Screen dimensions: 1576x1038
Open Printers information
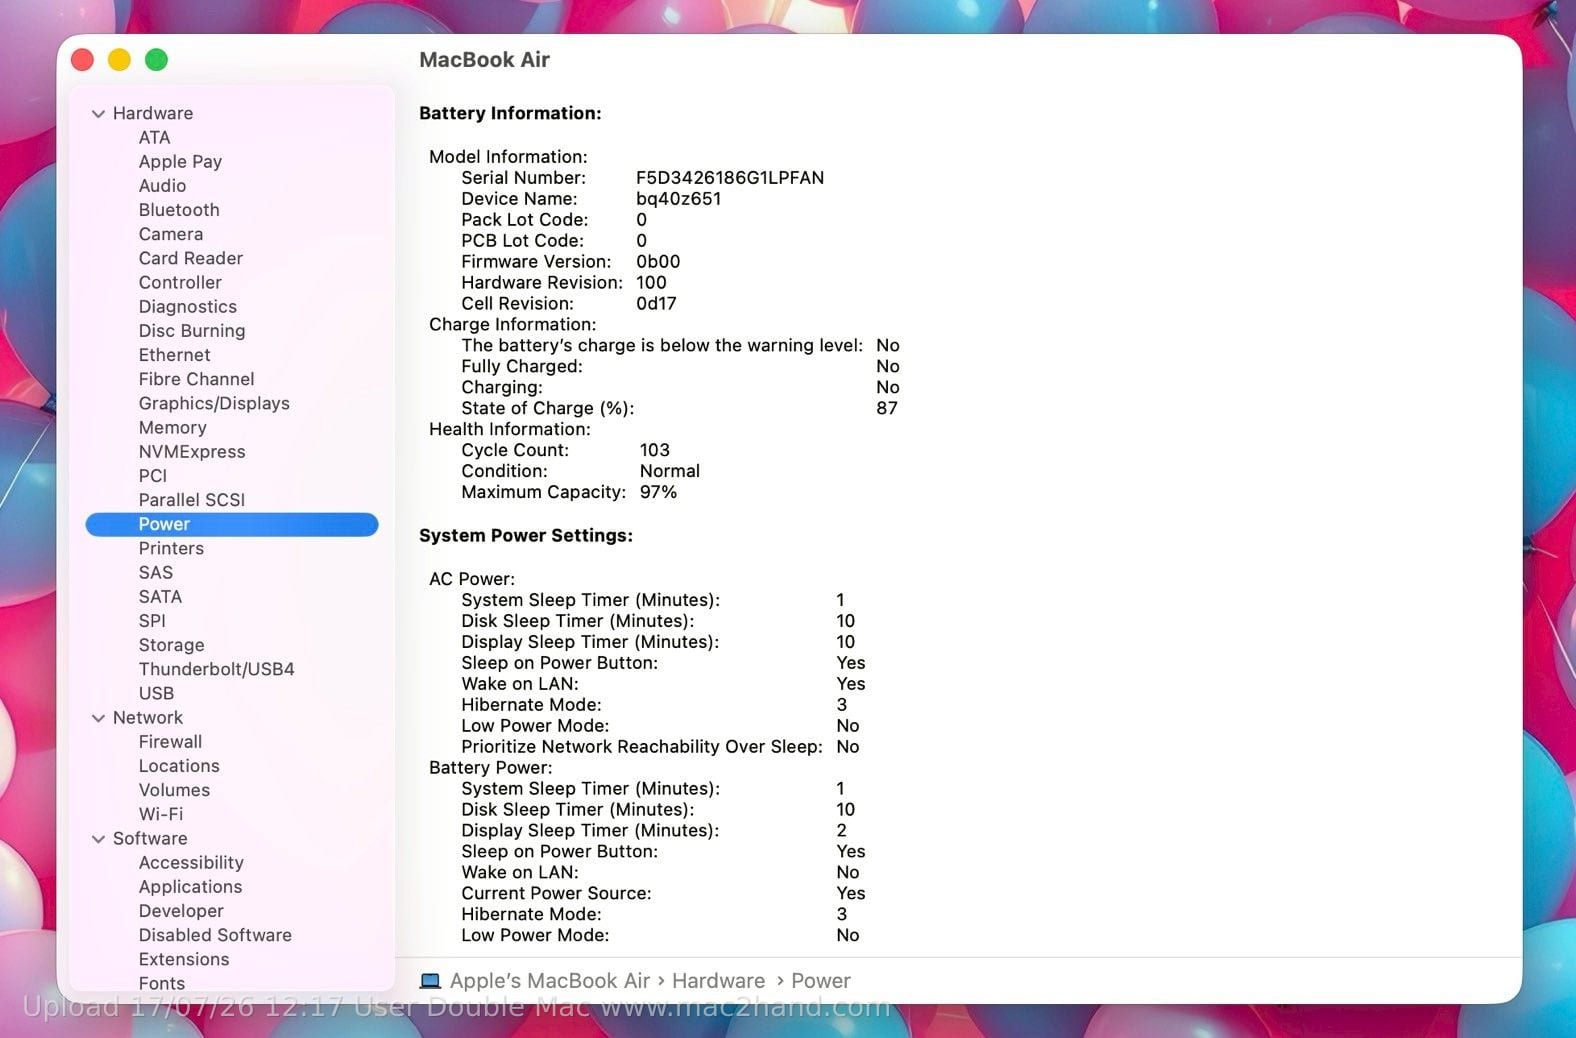(x=171, y=548)
